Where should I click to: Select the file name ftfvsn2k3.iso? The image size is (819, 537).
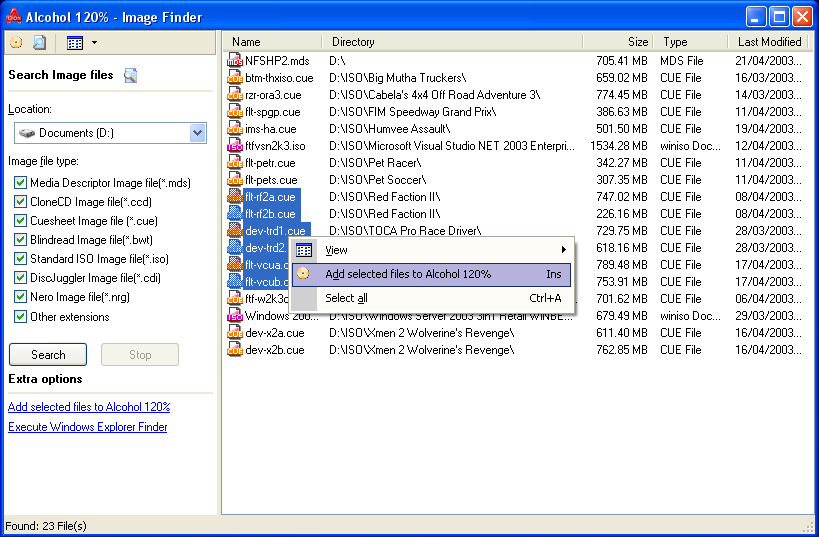point(275,146)
